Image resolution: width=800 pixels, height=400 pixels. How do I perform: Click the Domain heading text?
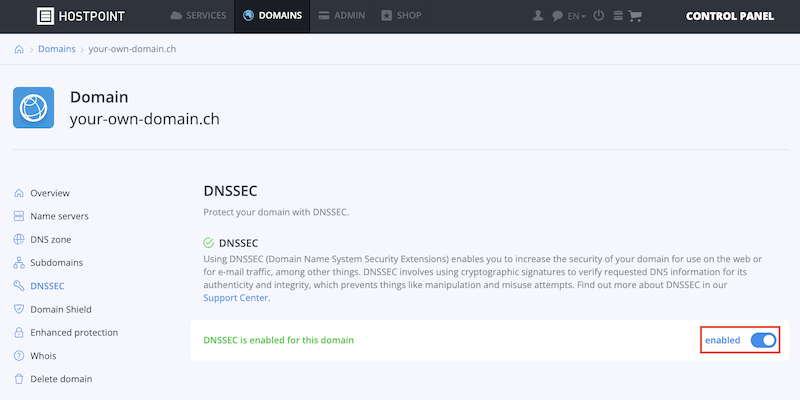[99, 97]
